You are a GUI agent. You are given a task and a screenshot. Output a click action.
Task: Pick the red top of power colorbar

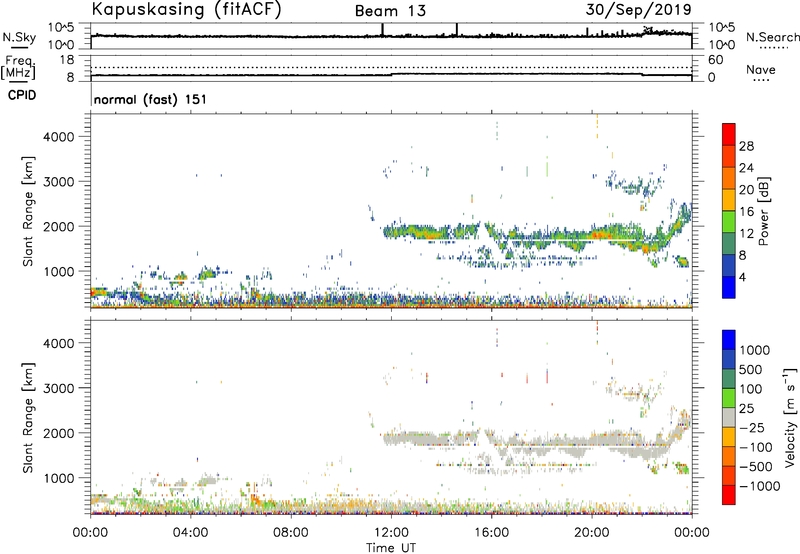(x=729, y=135)
